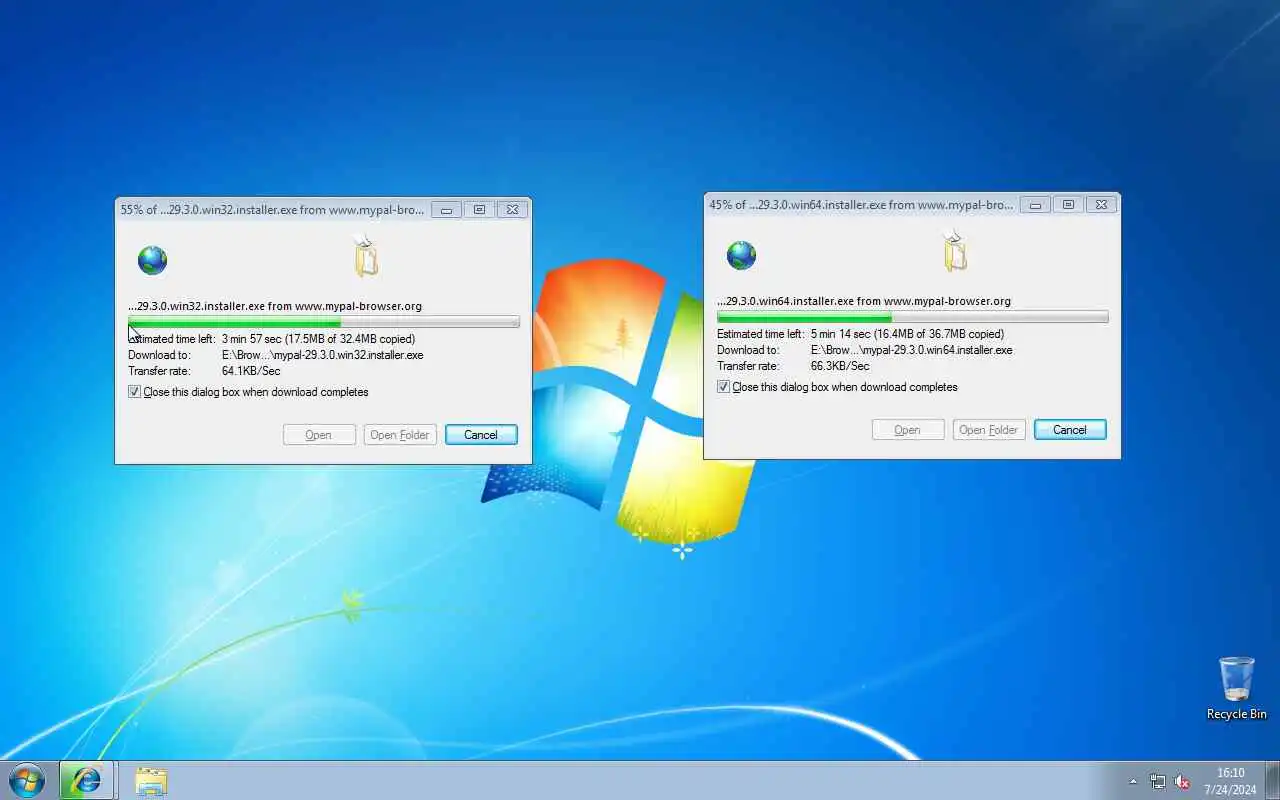Open the Recycle Bin desktop icon

[x=1237, y=688]
